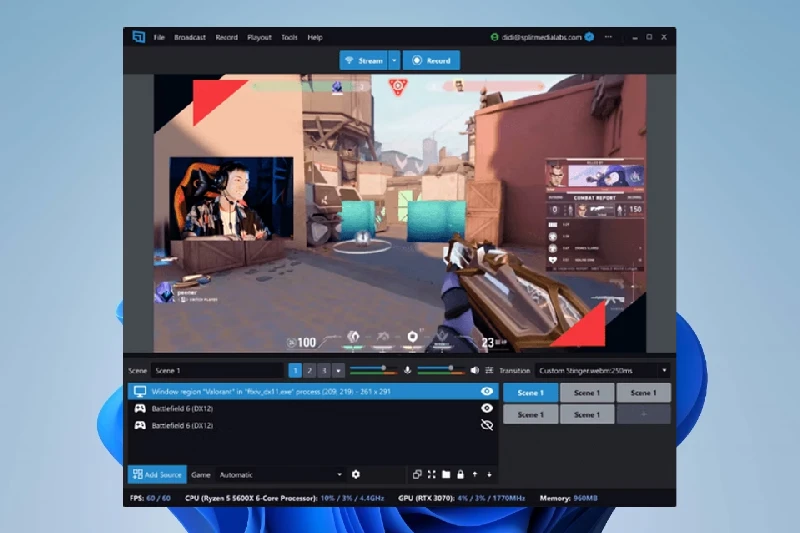The height and width of the screenshot is (533, 800).
Task: Move source up with up arrow
Action: (x=474, y=474)
